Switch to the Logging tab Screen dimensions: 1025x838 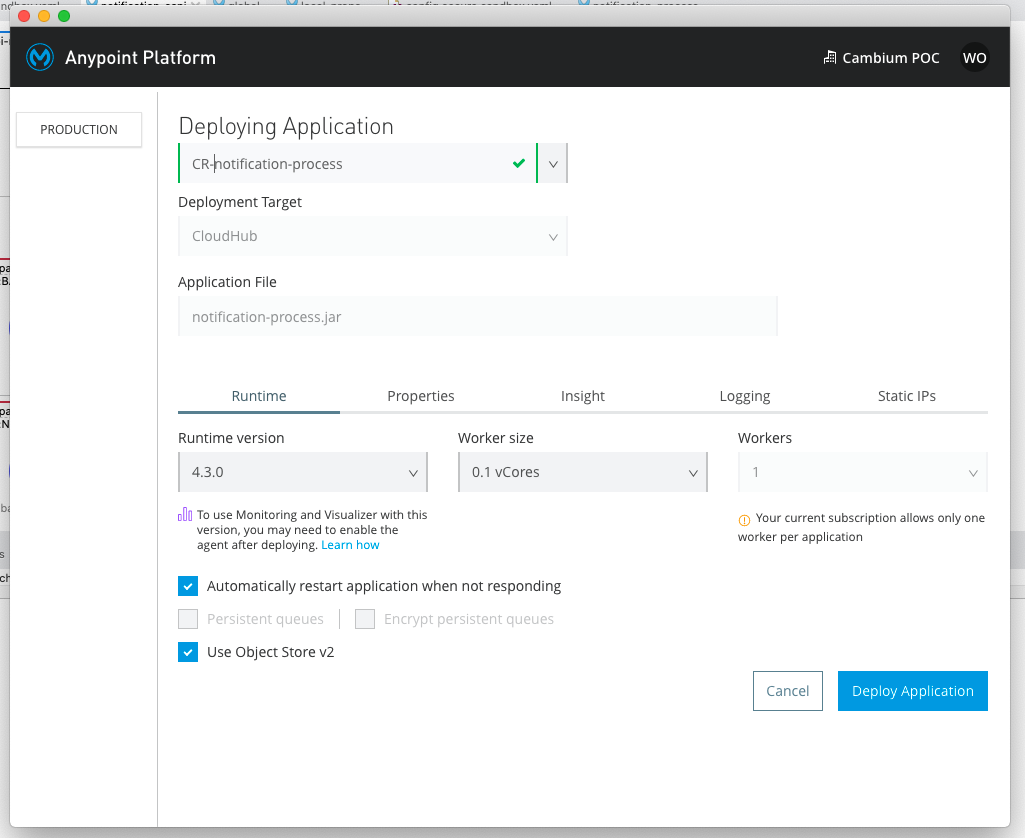745,396
